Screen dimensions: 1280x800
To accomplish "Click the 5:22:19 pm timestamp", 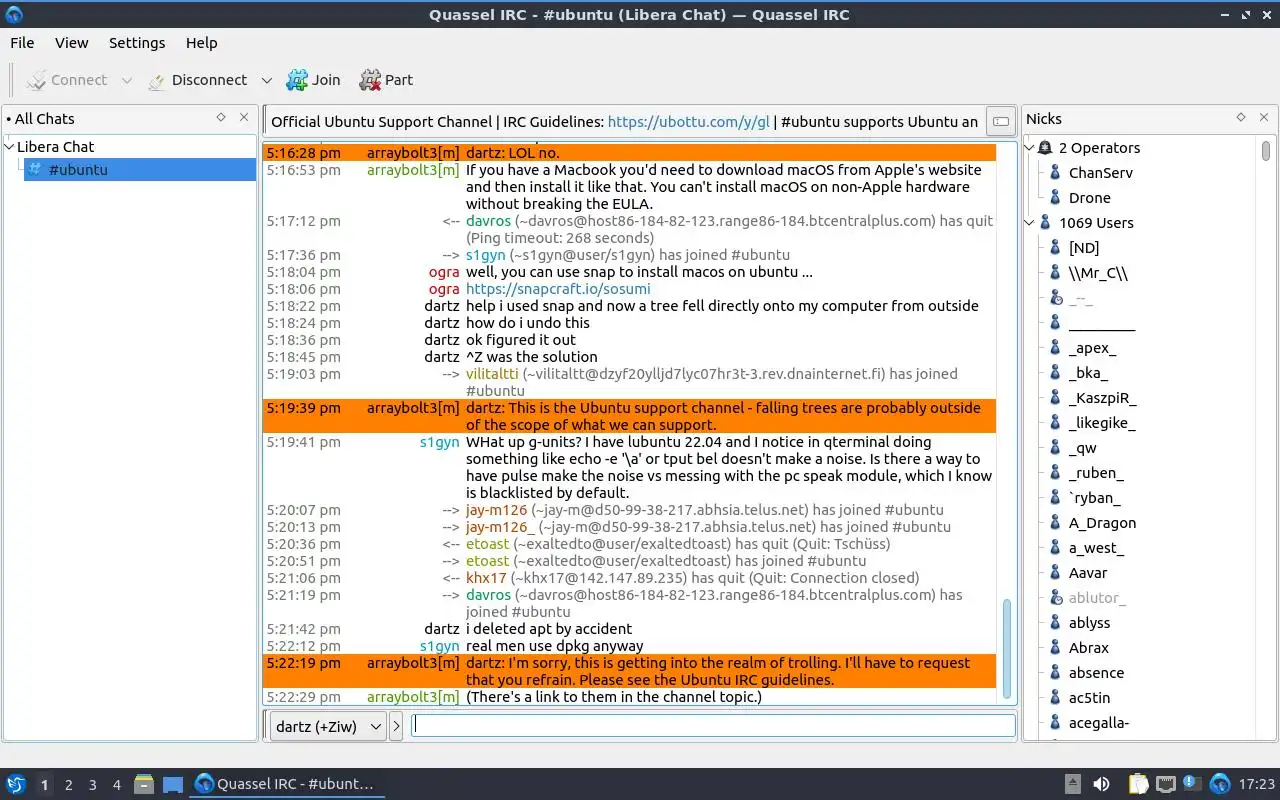I will 303,663.
